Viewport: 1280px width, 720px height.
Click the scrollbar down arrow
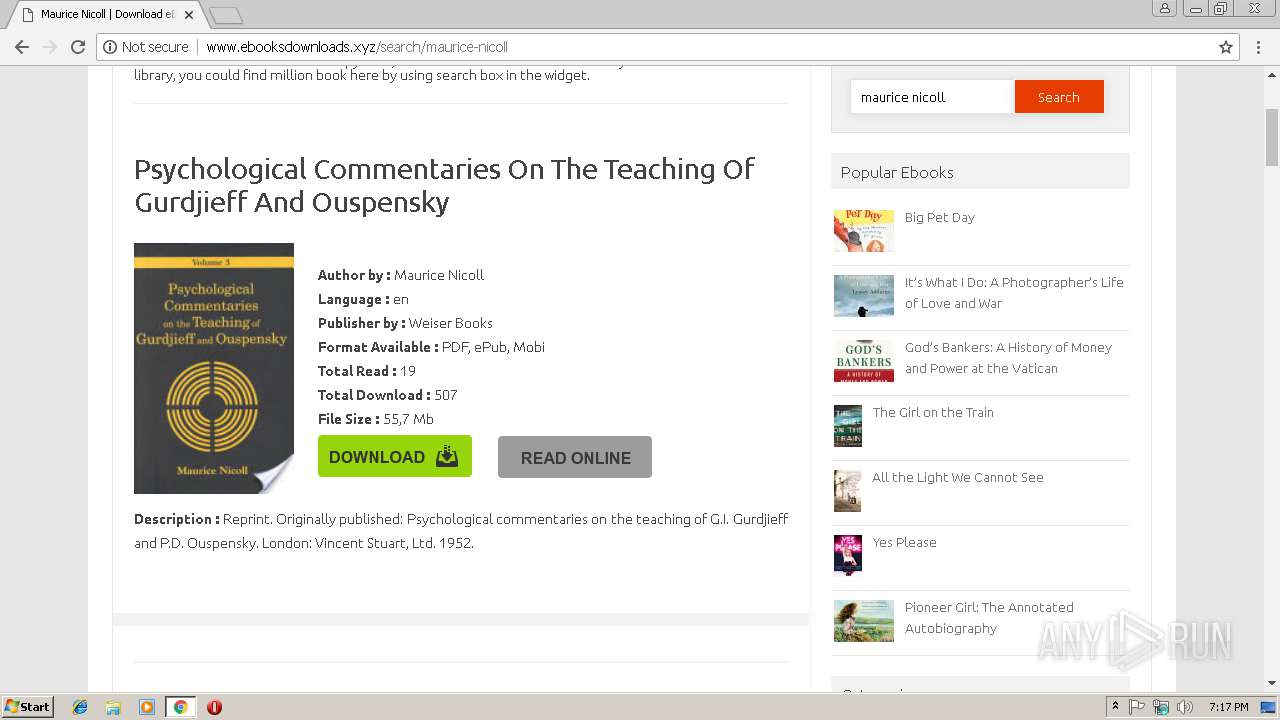[x=1272, y=683]
